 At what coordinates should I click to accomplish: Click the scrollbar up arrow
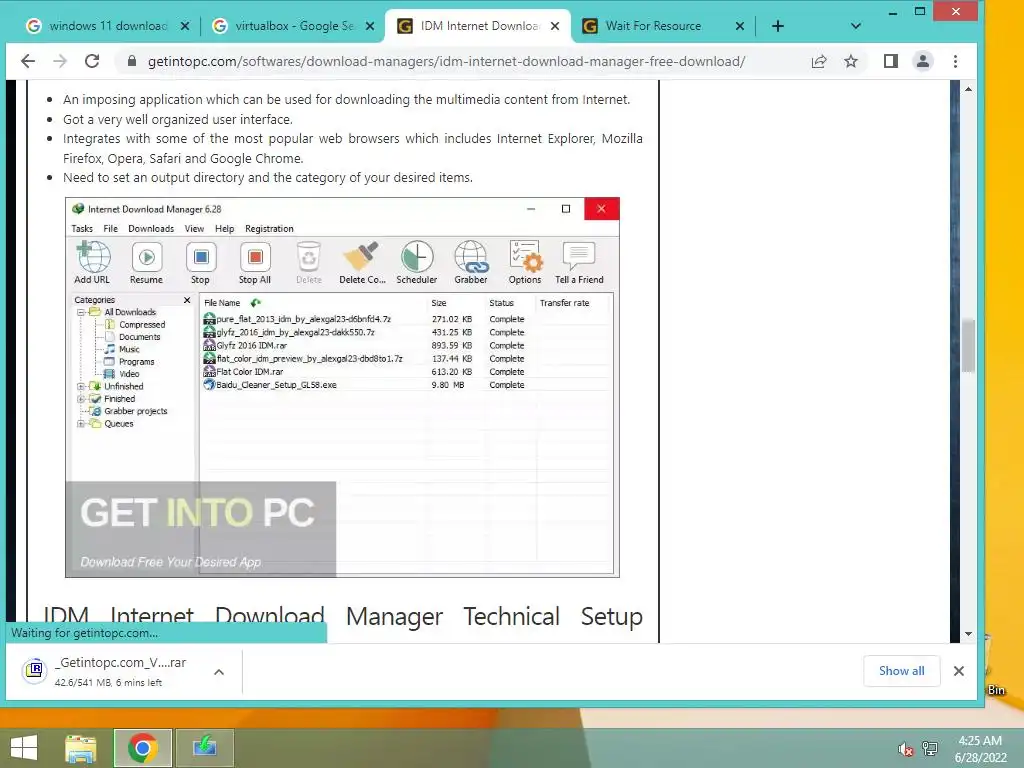click(968, 89)
